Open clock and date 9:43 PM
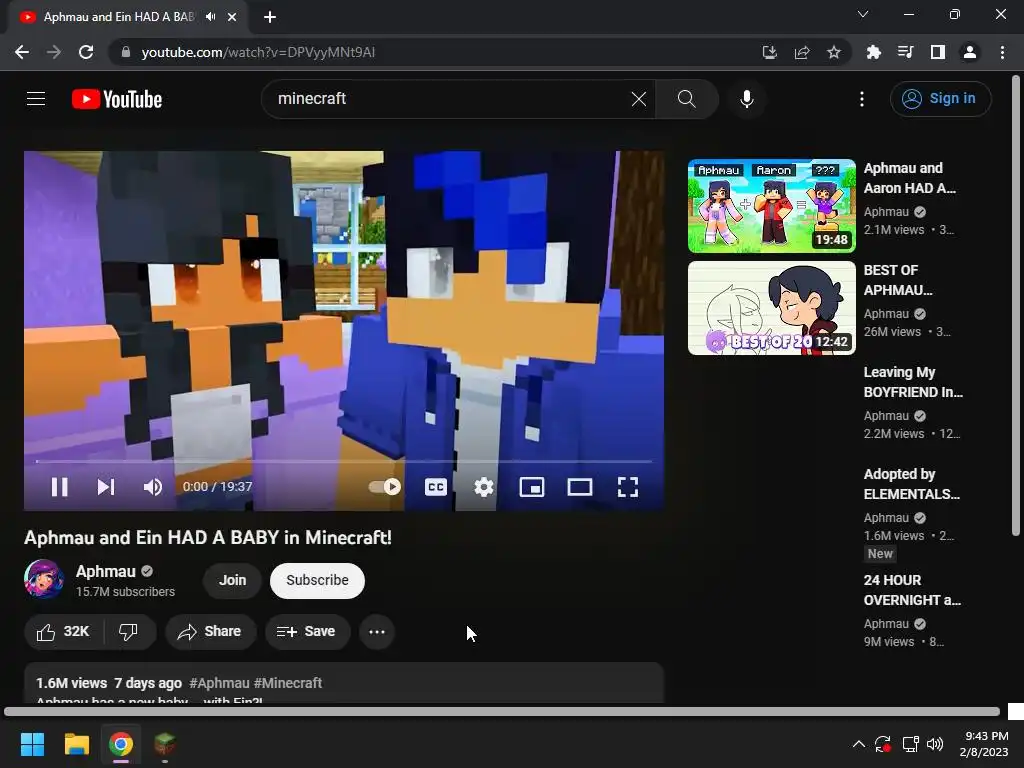This screenshot has height=768, width=1024. click(x=984, y=744)
